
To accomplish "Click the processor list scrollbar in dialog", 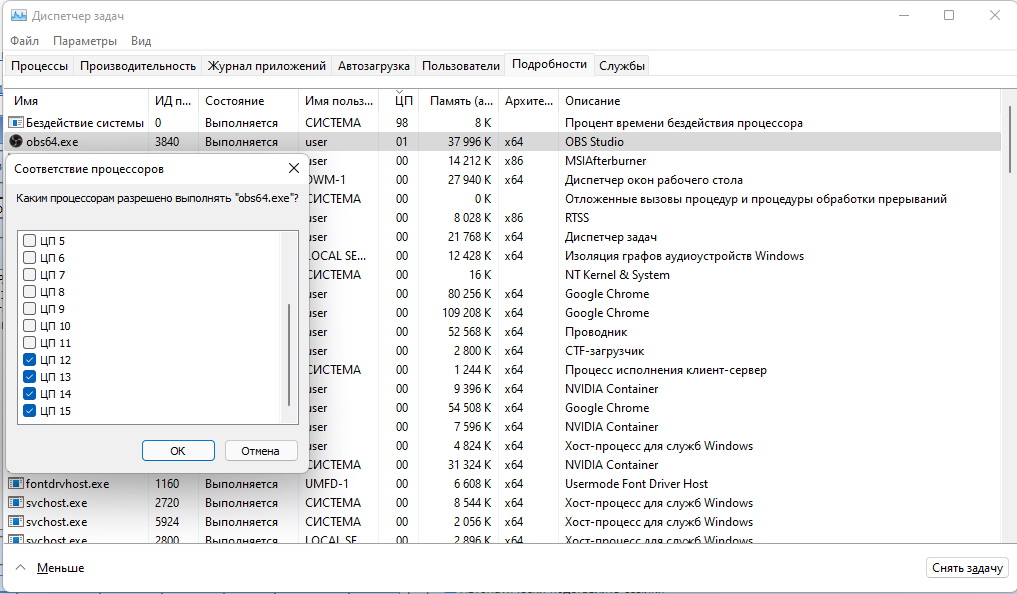I will pyautogui.click(x=291, y=355).
